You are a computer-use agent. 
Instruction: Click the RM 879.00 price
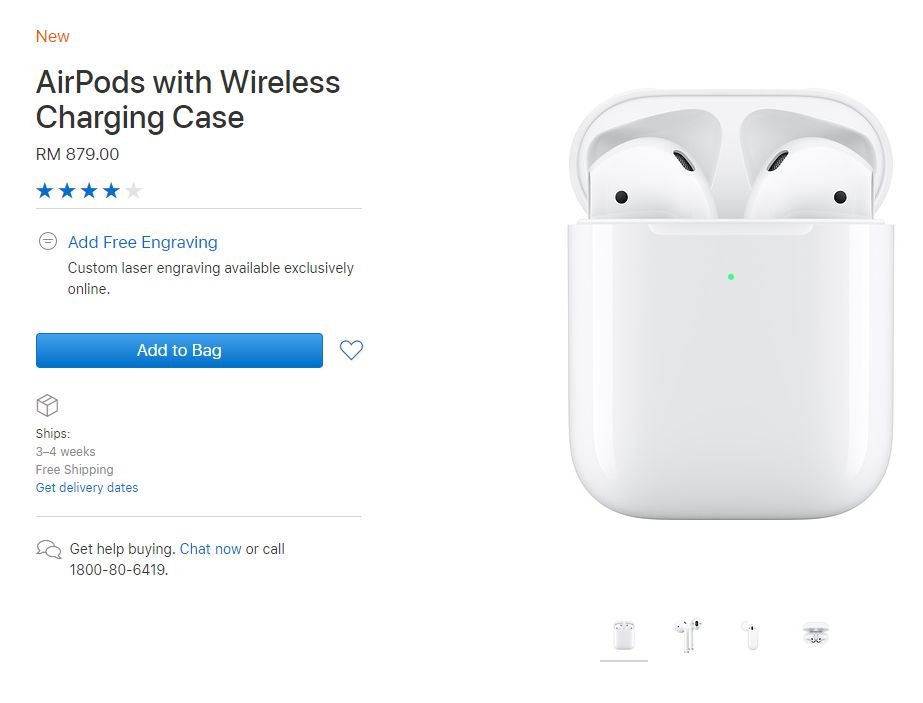(x=77, y=154)
